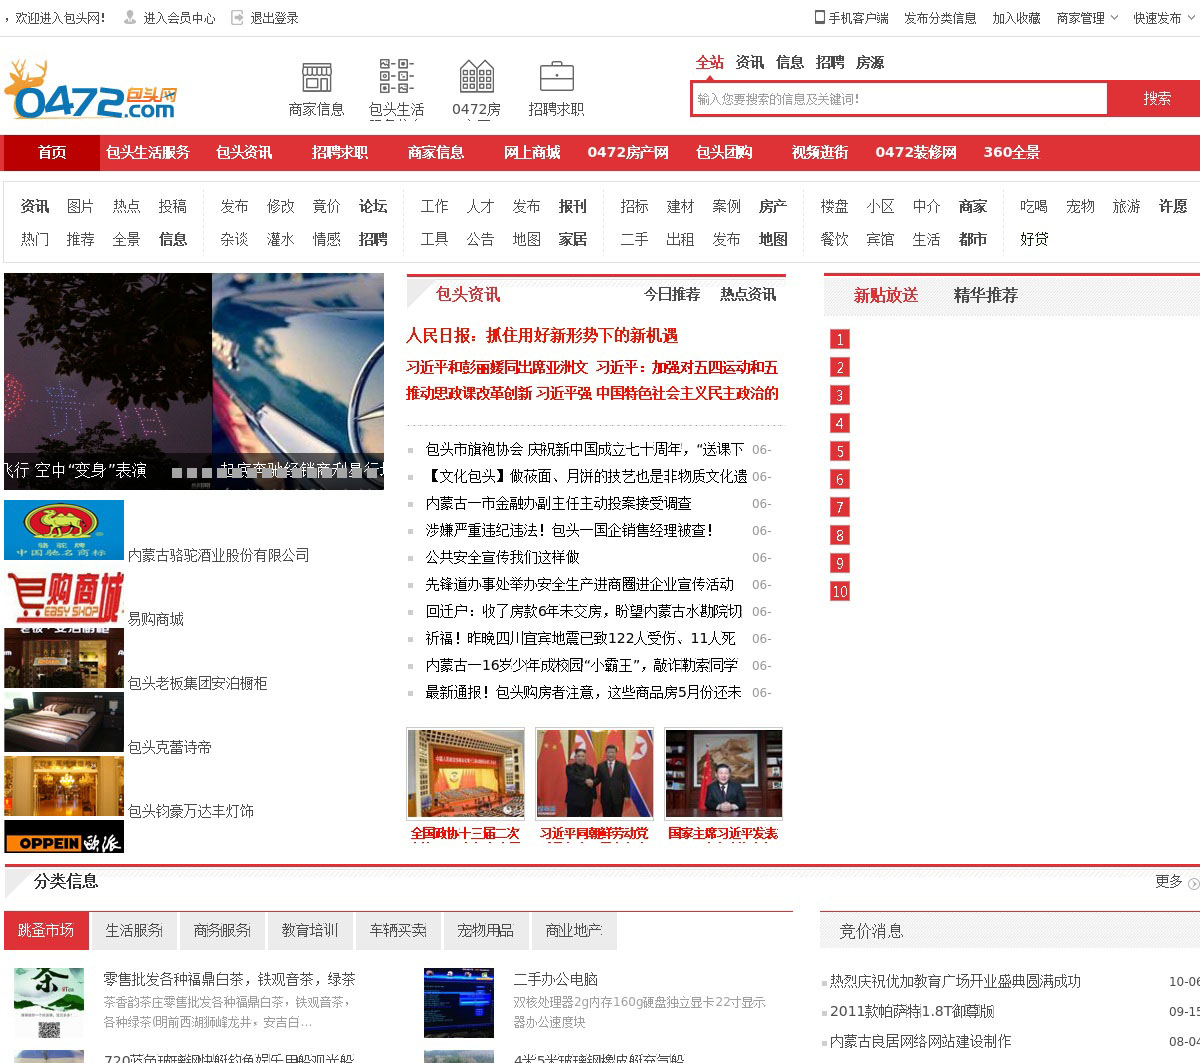Select the 生活服务 category tab
Image resolution: width=1200 pixels, height=1063 pixels.
[x=134, y=930]
